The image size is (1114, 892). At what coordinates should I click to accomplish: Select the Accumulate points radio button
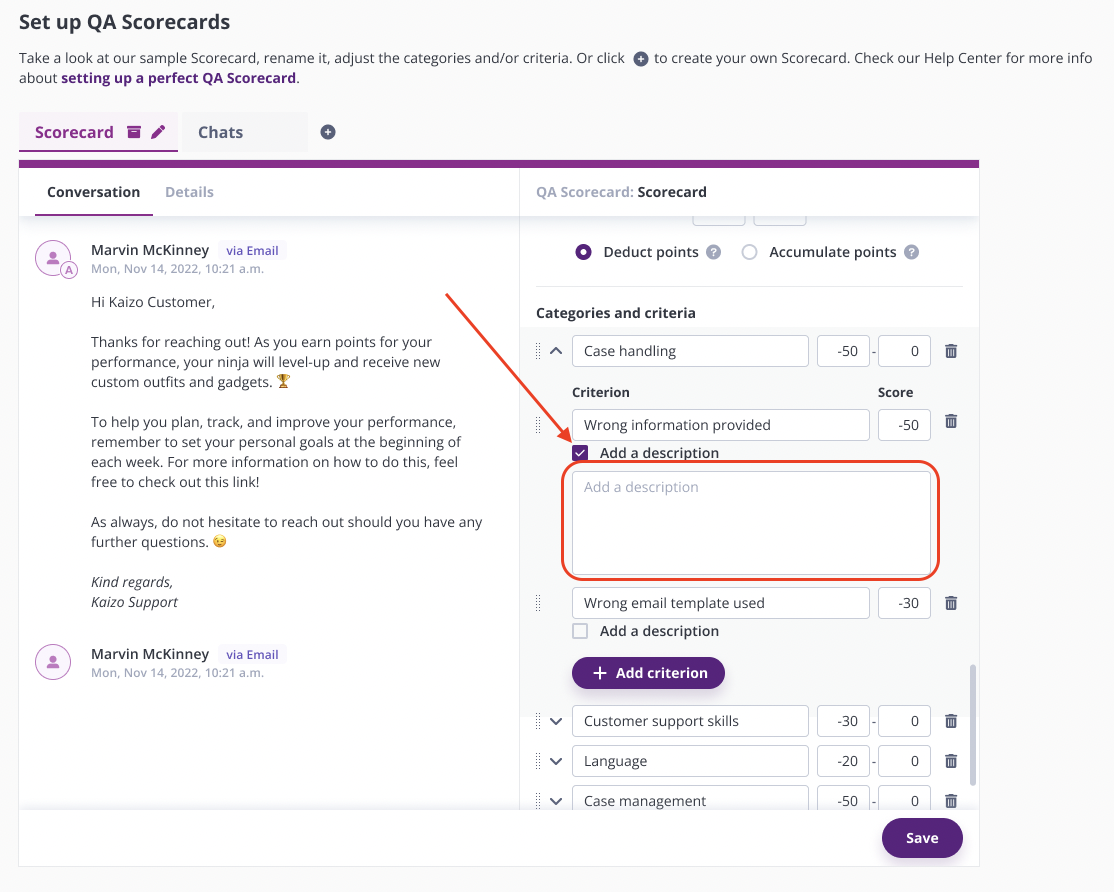point(750,252)
